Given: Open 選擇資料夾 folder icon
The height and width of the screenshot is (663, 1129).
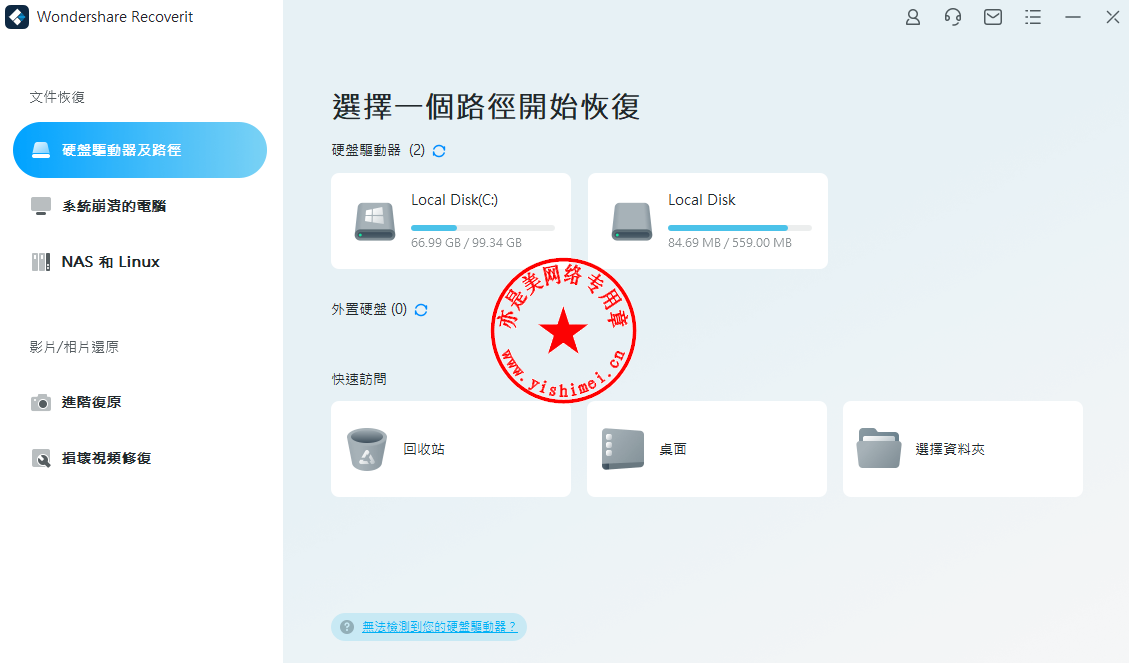Looking at the screenshot, I should tap(879, 448).
